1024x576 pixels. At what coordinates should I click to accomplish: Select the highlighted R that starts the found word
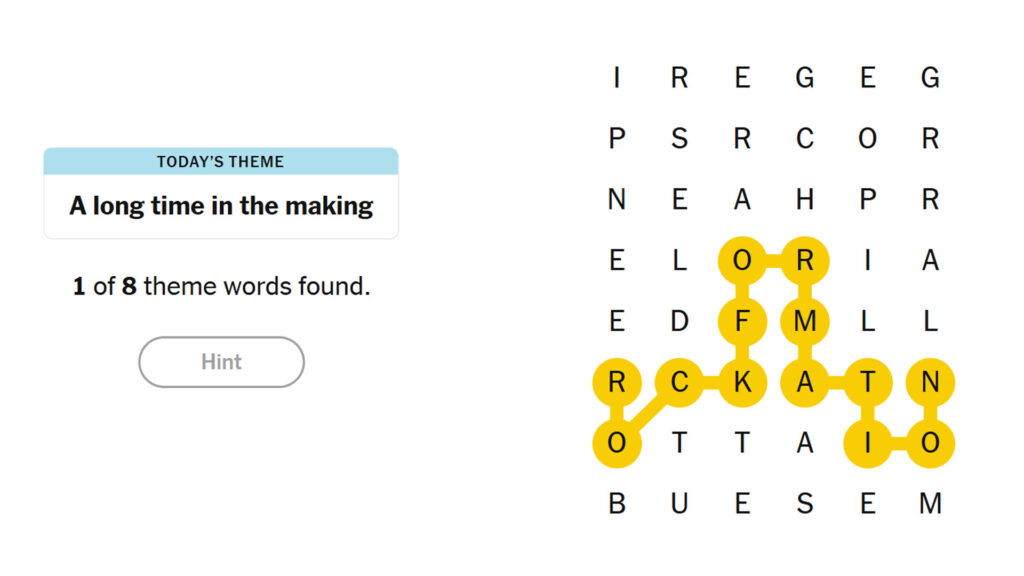[x=615, y=381]
